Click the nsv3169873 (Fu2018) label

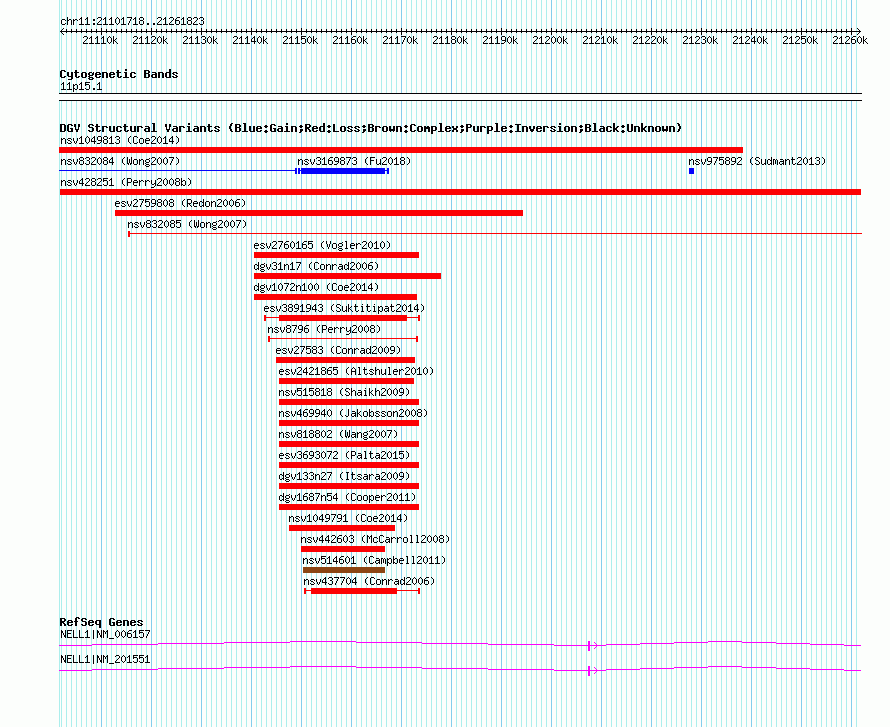click(x=354, y=161)
